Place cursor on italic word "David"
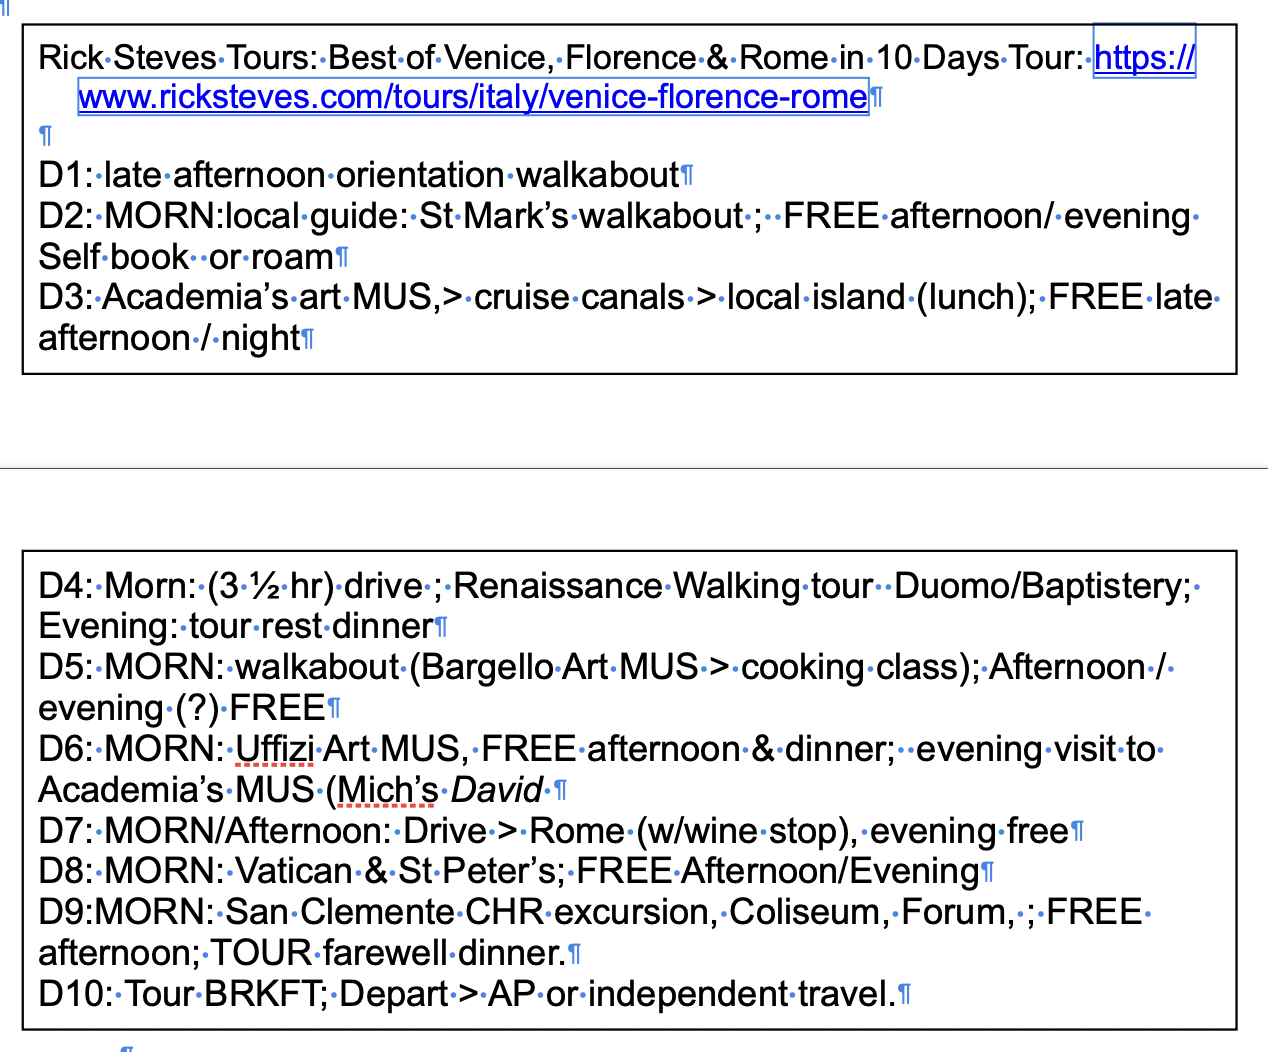 496,790
